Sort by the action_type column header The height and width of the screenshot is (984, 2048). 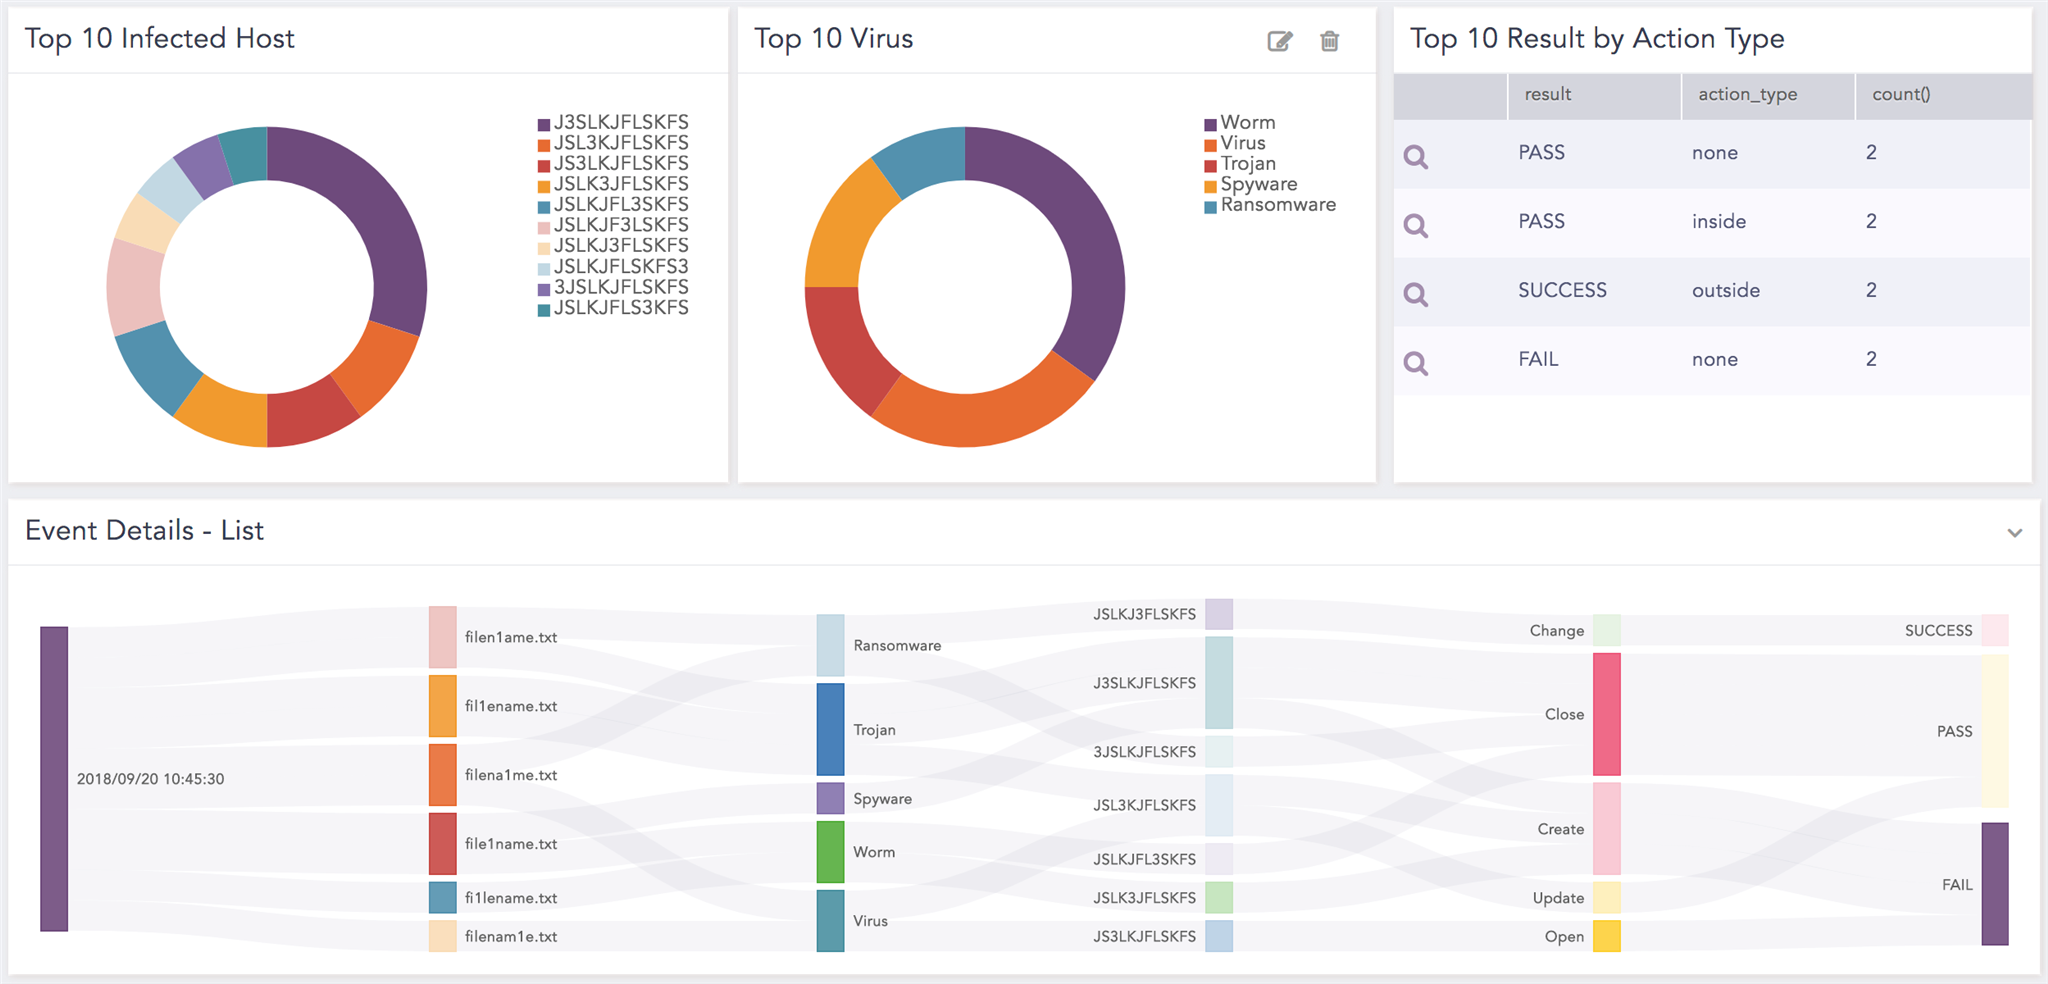pyautogui.click(x=1747, y=95)
